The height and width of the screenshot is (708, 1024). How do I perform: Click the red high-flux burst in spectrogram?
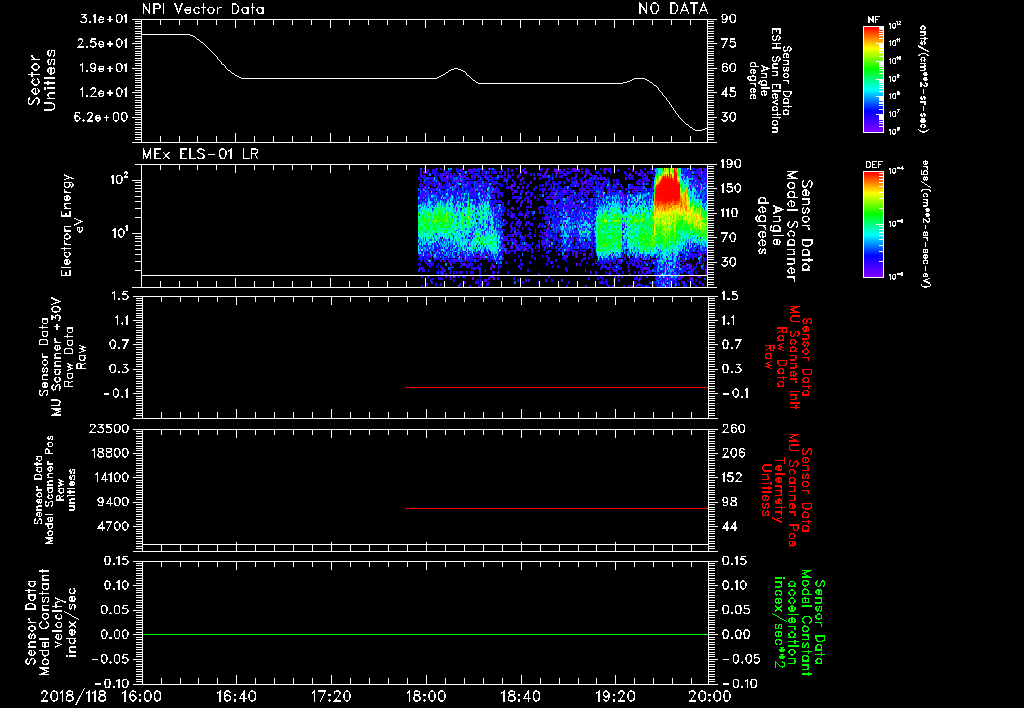pos(667,188)
